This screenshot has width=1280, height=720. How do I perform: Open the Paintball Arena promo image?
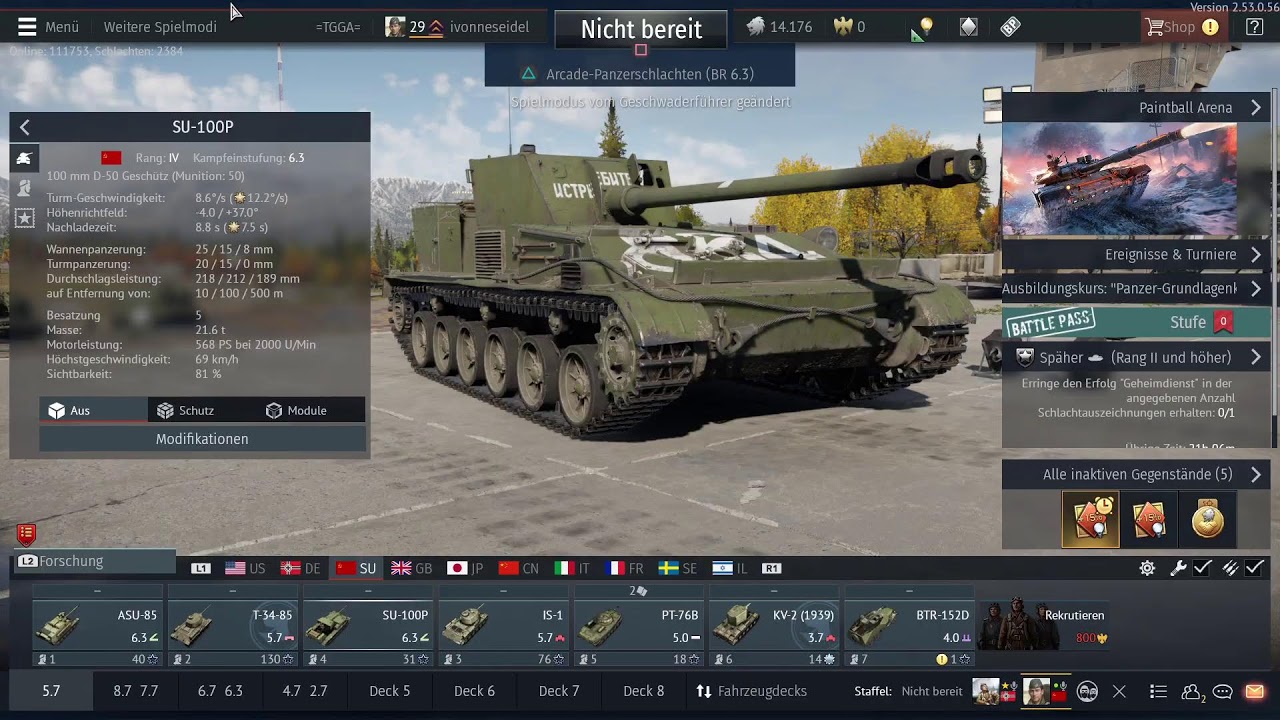click(x=1120, y=180)
